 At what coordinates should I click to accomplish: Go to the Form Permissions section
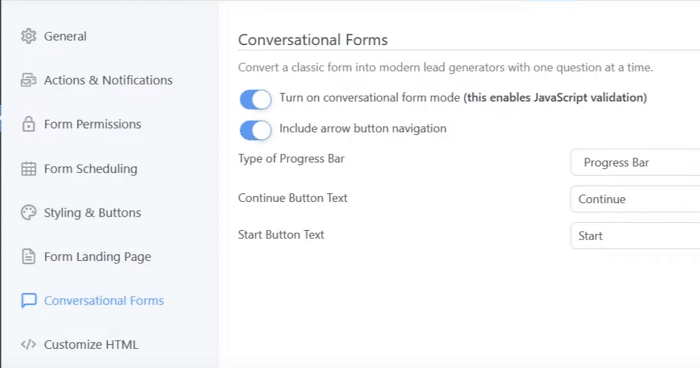coord(92,124)
